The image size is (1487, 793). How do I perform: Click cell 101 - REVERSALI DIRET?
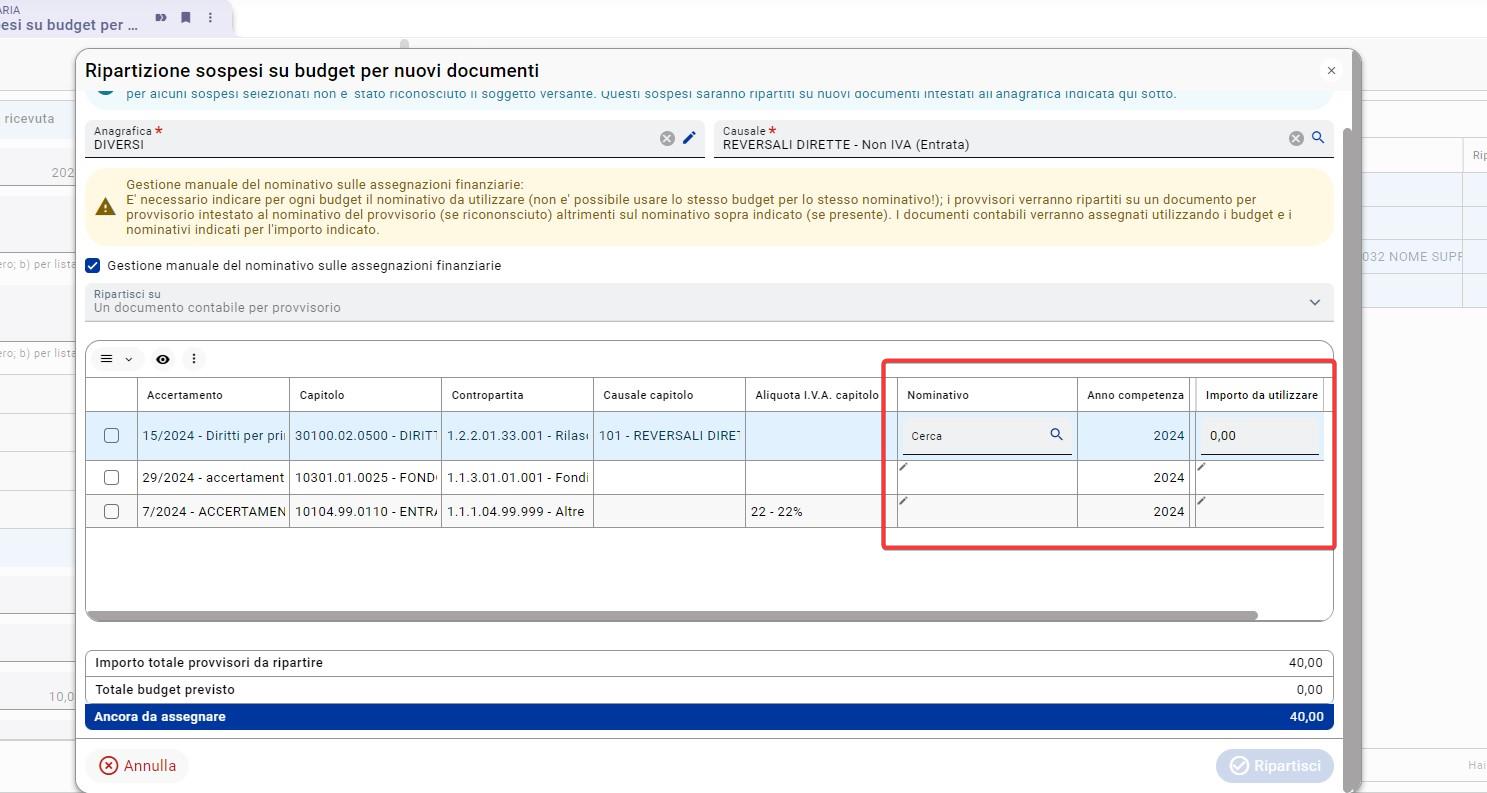pos(669,436)
